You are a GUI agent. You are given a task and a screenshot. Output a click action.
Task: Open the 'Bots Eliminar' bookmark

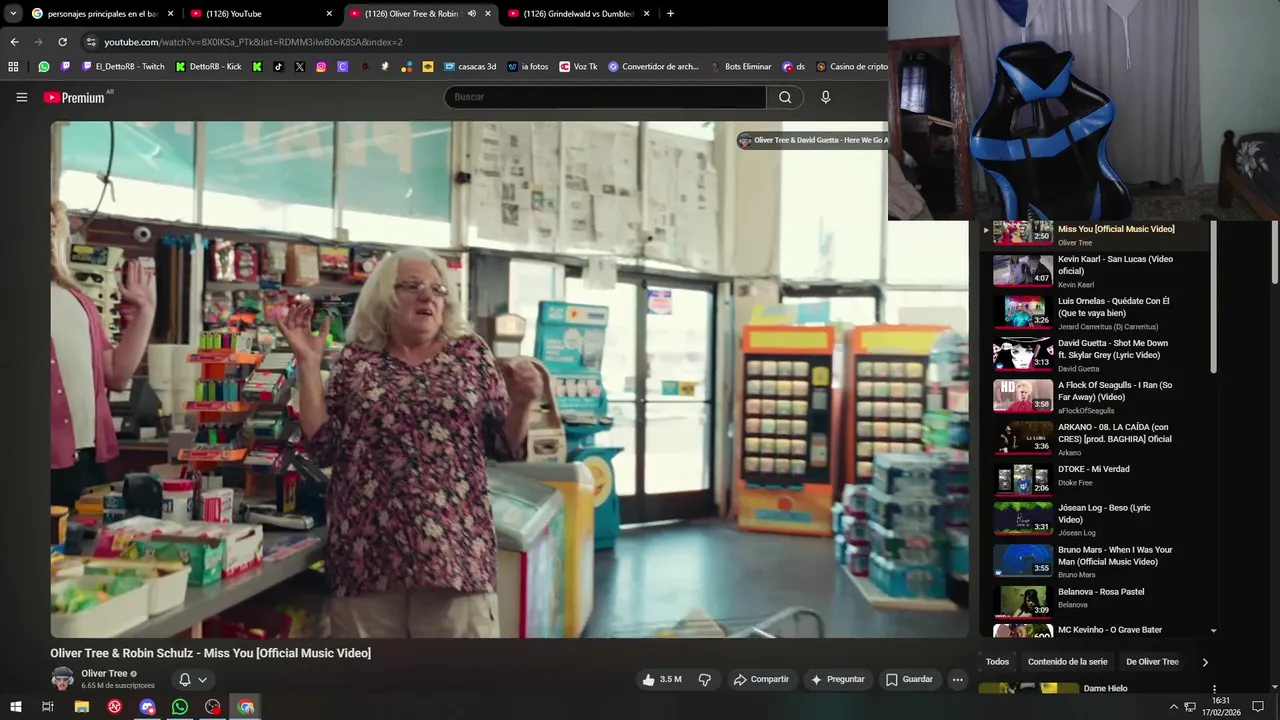coord(740,67)
